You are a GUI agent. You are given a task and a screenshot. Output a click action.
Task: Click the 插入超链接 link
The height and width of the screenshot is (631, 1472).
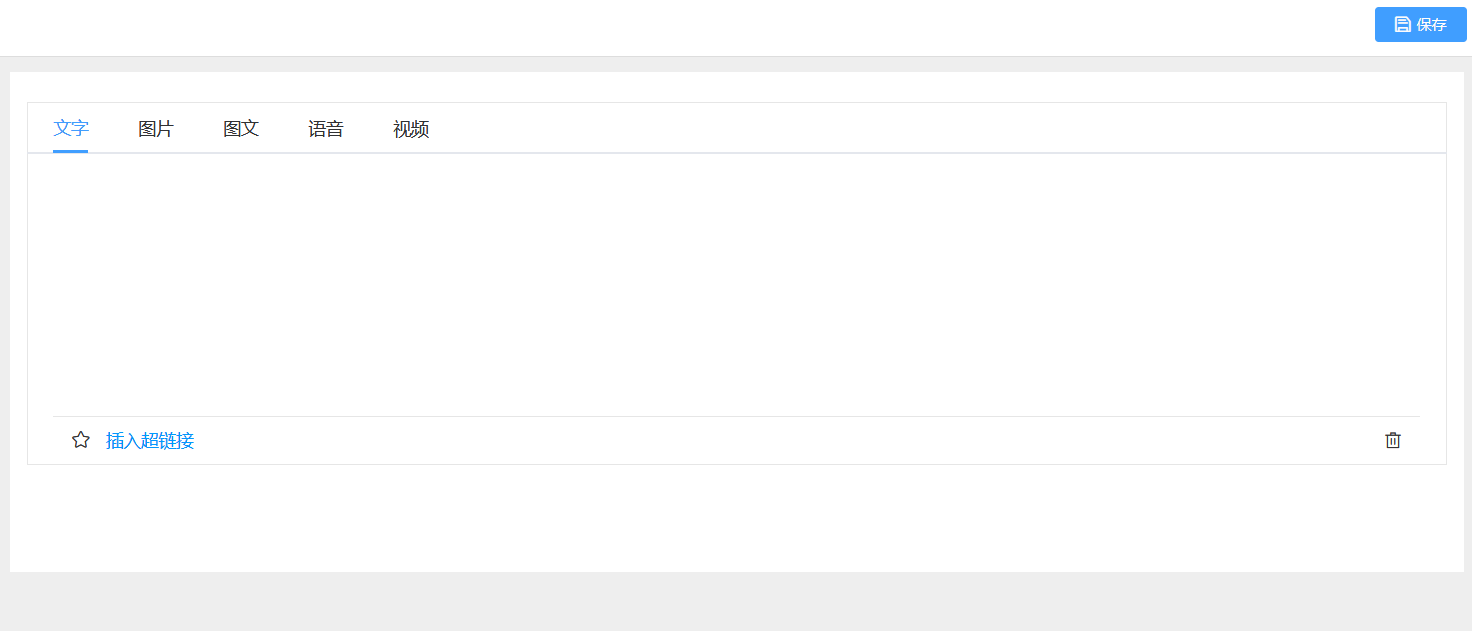coord(150,441)
